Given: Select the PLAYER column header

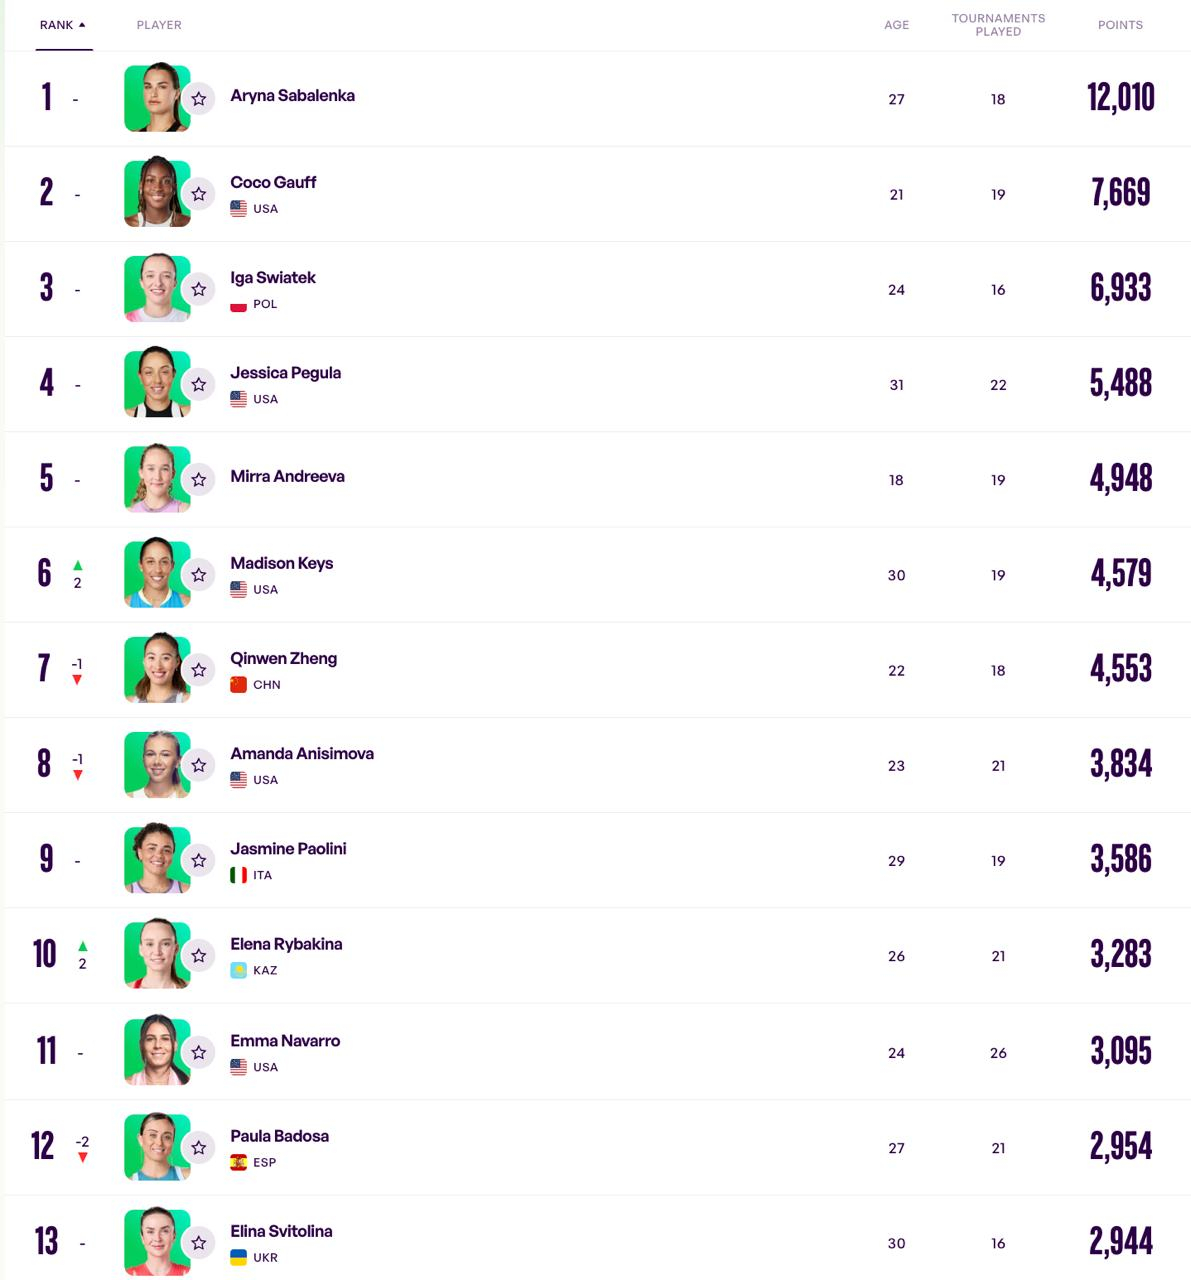Looking at the screenshot, I should tap(159, 25).
